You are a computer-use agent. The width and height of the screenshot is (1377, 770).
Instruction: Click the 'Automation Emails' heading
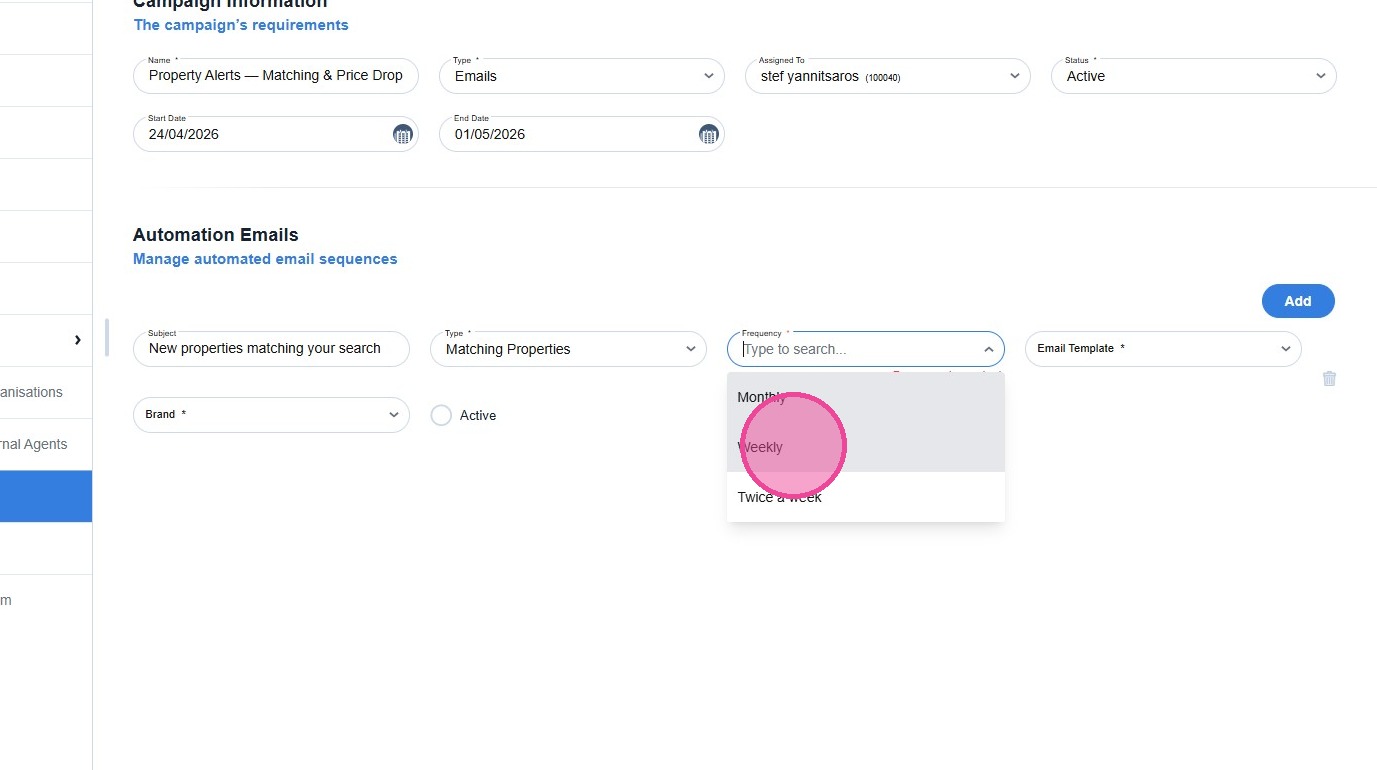pos(216,235)
